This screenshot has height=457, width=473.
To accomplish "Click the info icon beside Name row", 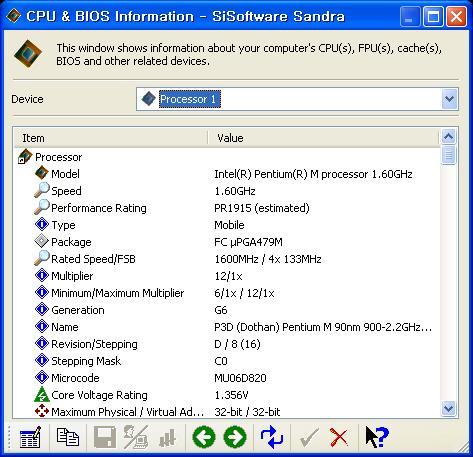I will point(42,326).
